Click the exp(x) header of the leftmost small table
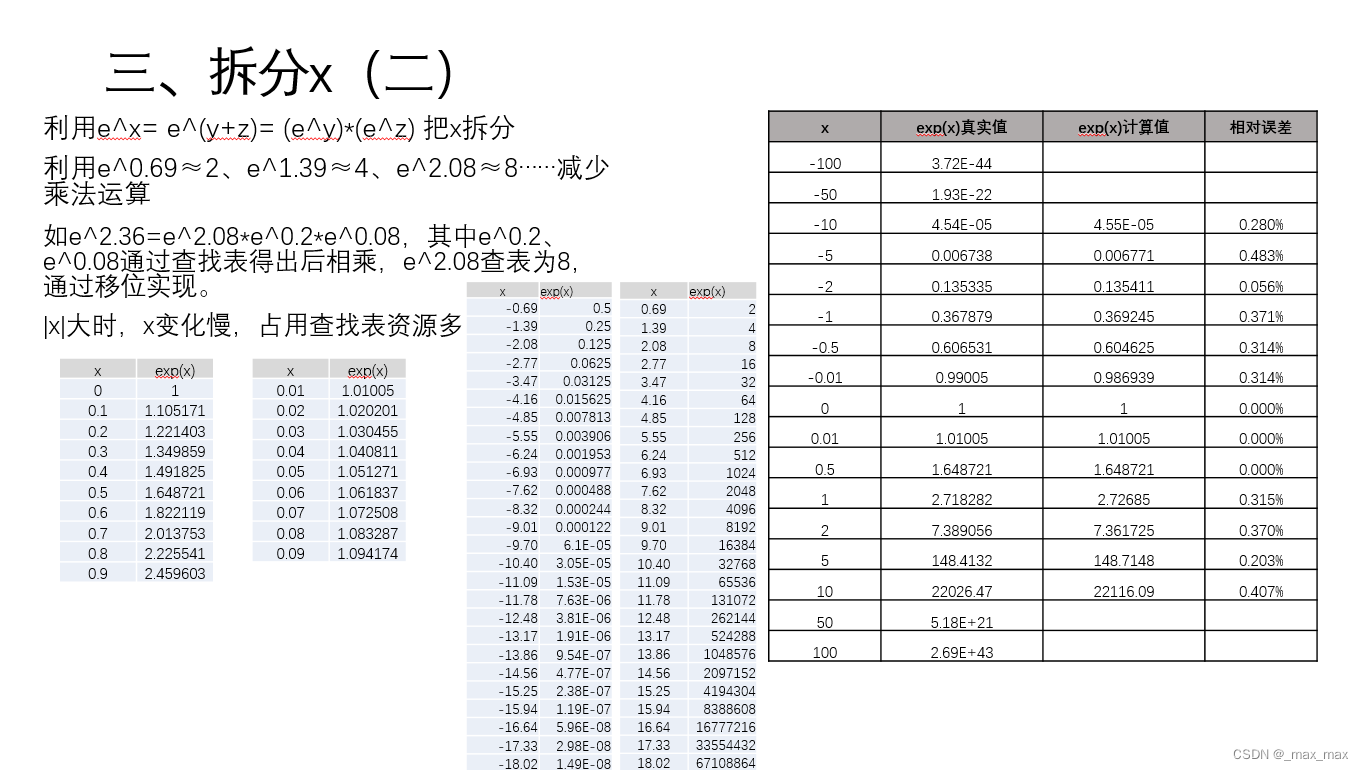The height and width of the screenshot is (770, 1364). pyautogui.click(x=176, y=368)
